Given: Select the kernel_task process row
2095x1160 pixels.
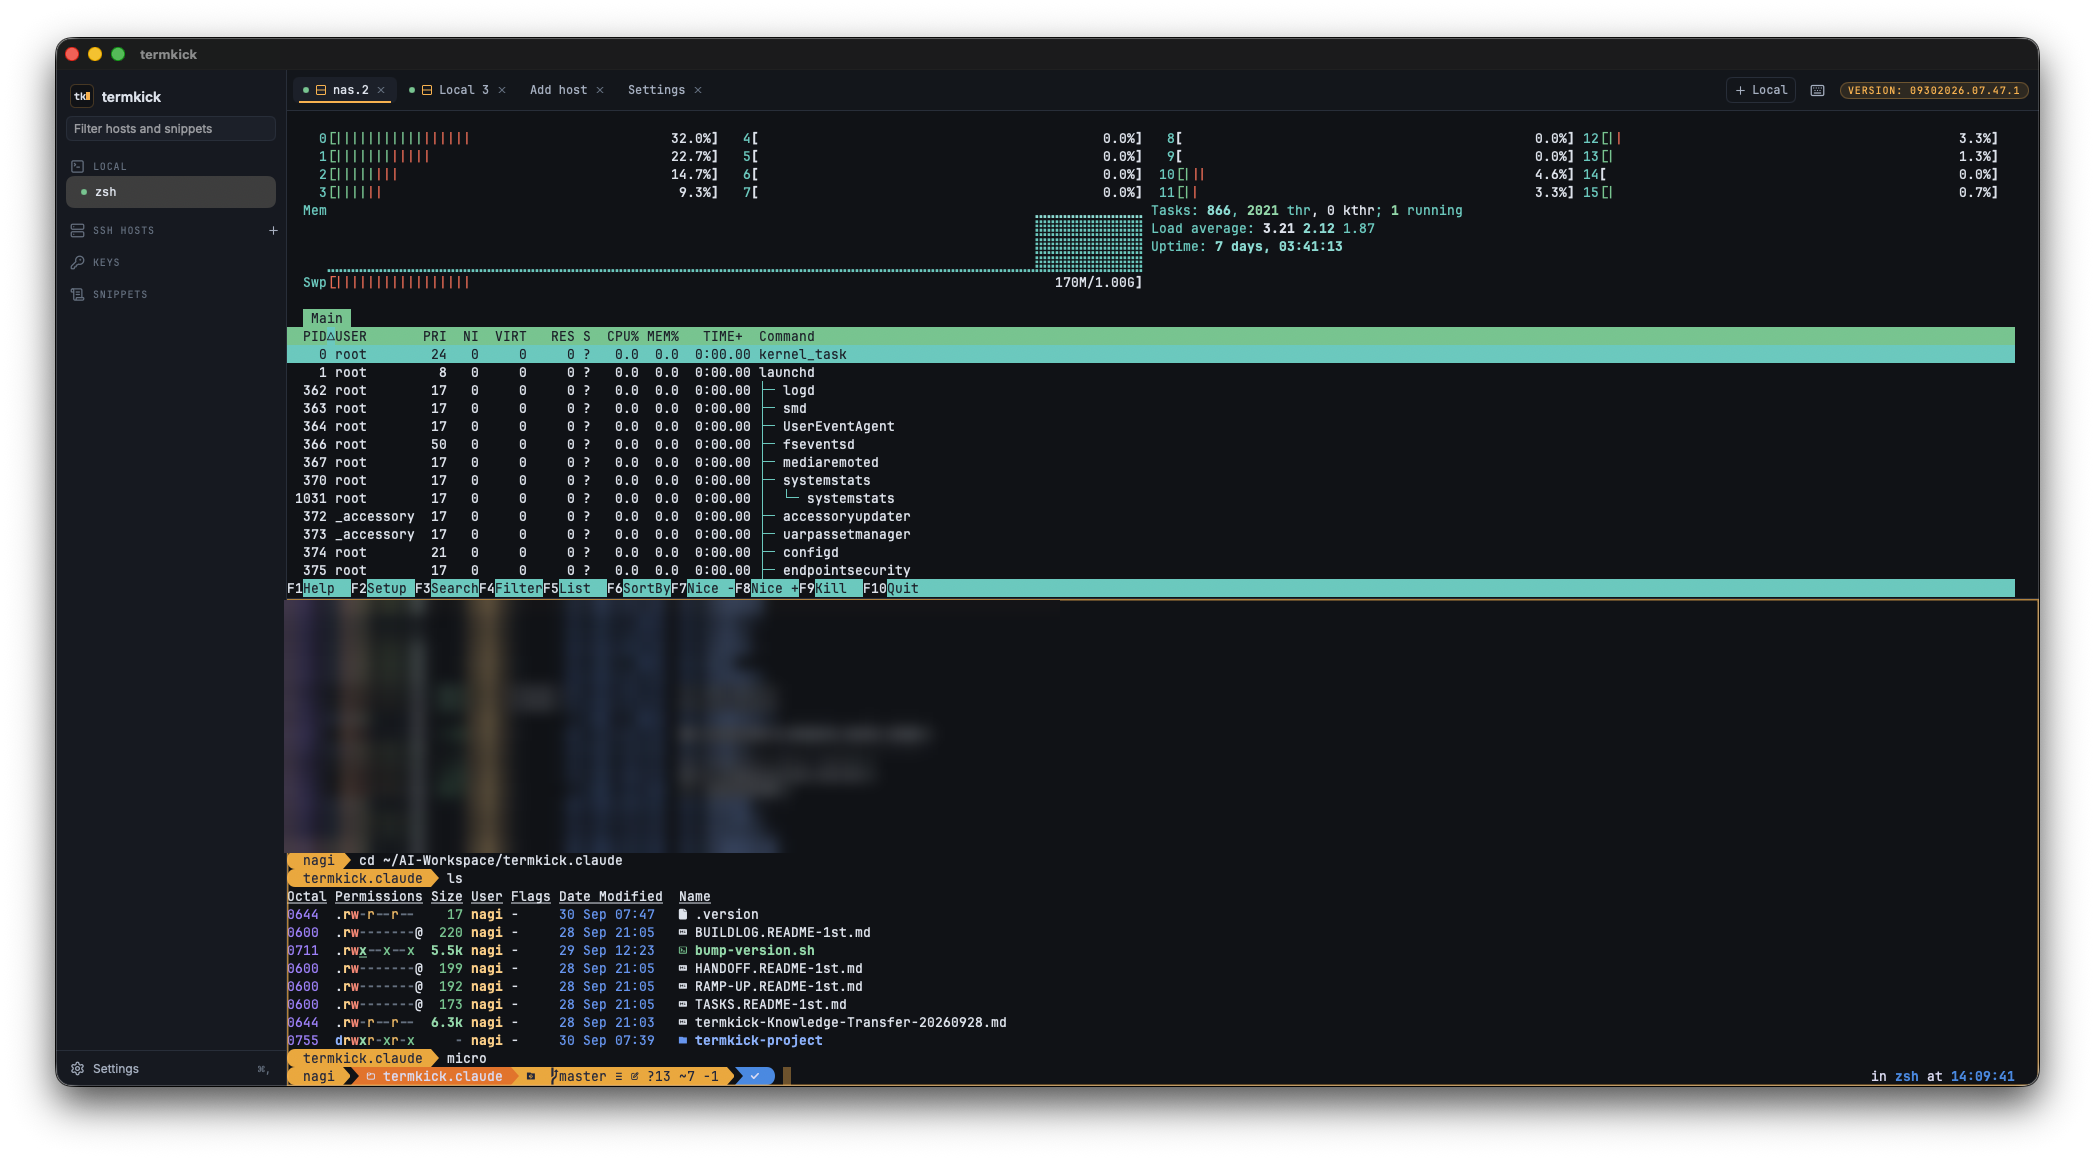Looking at the screenshot, I should 1150,354.
